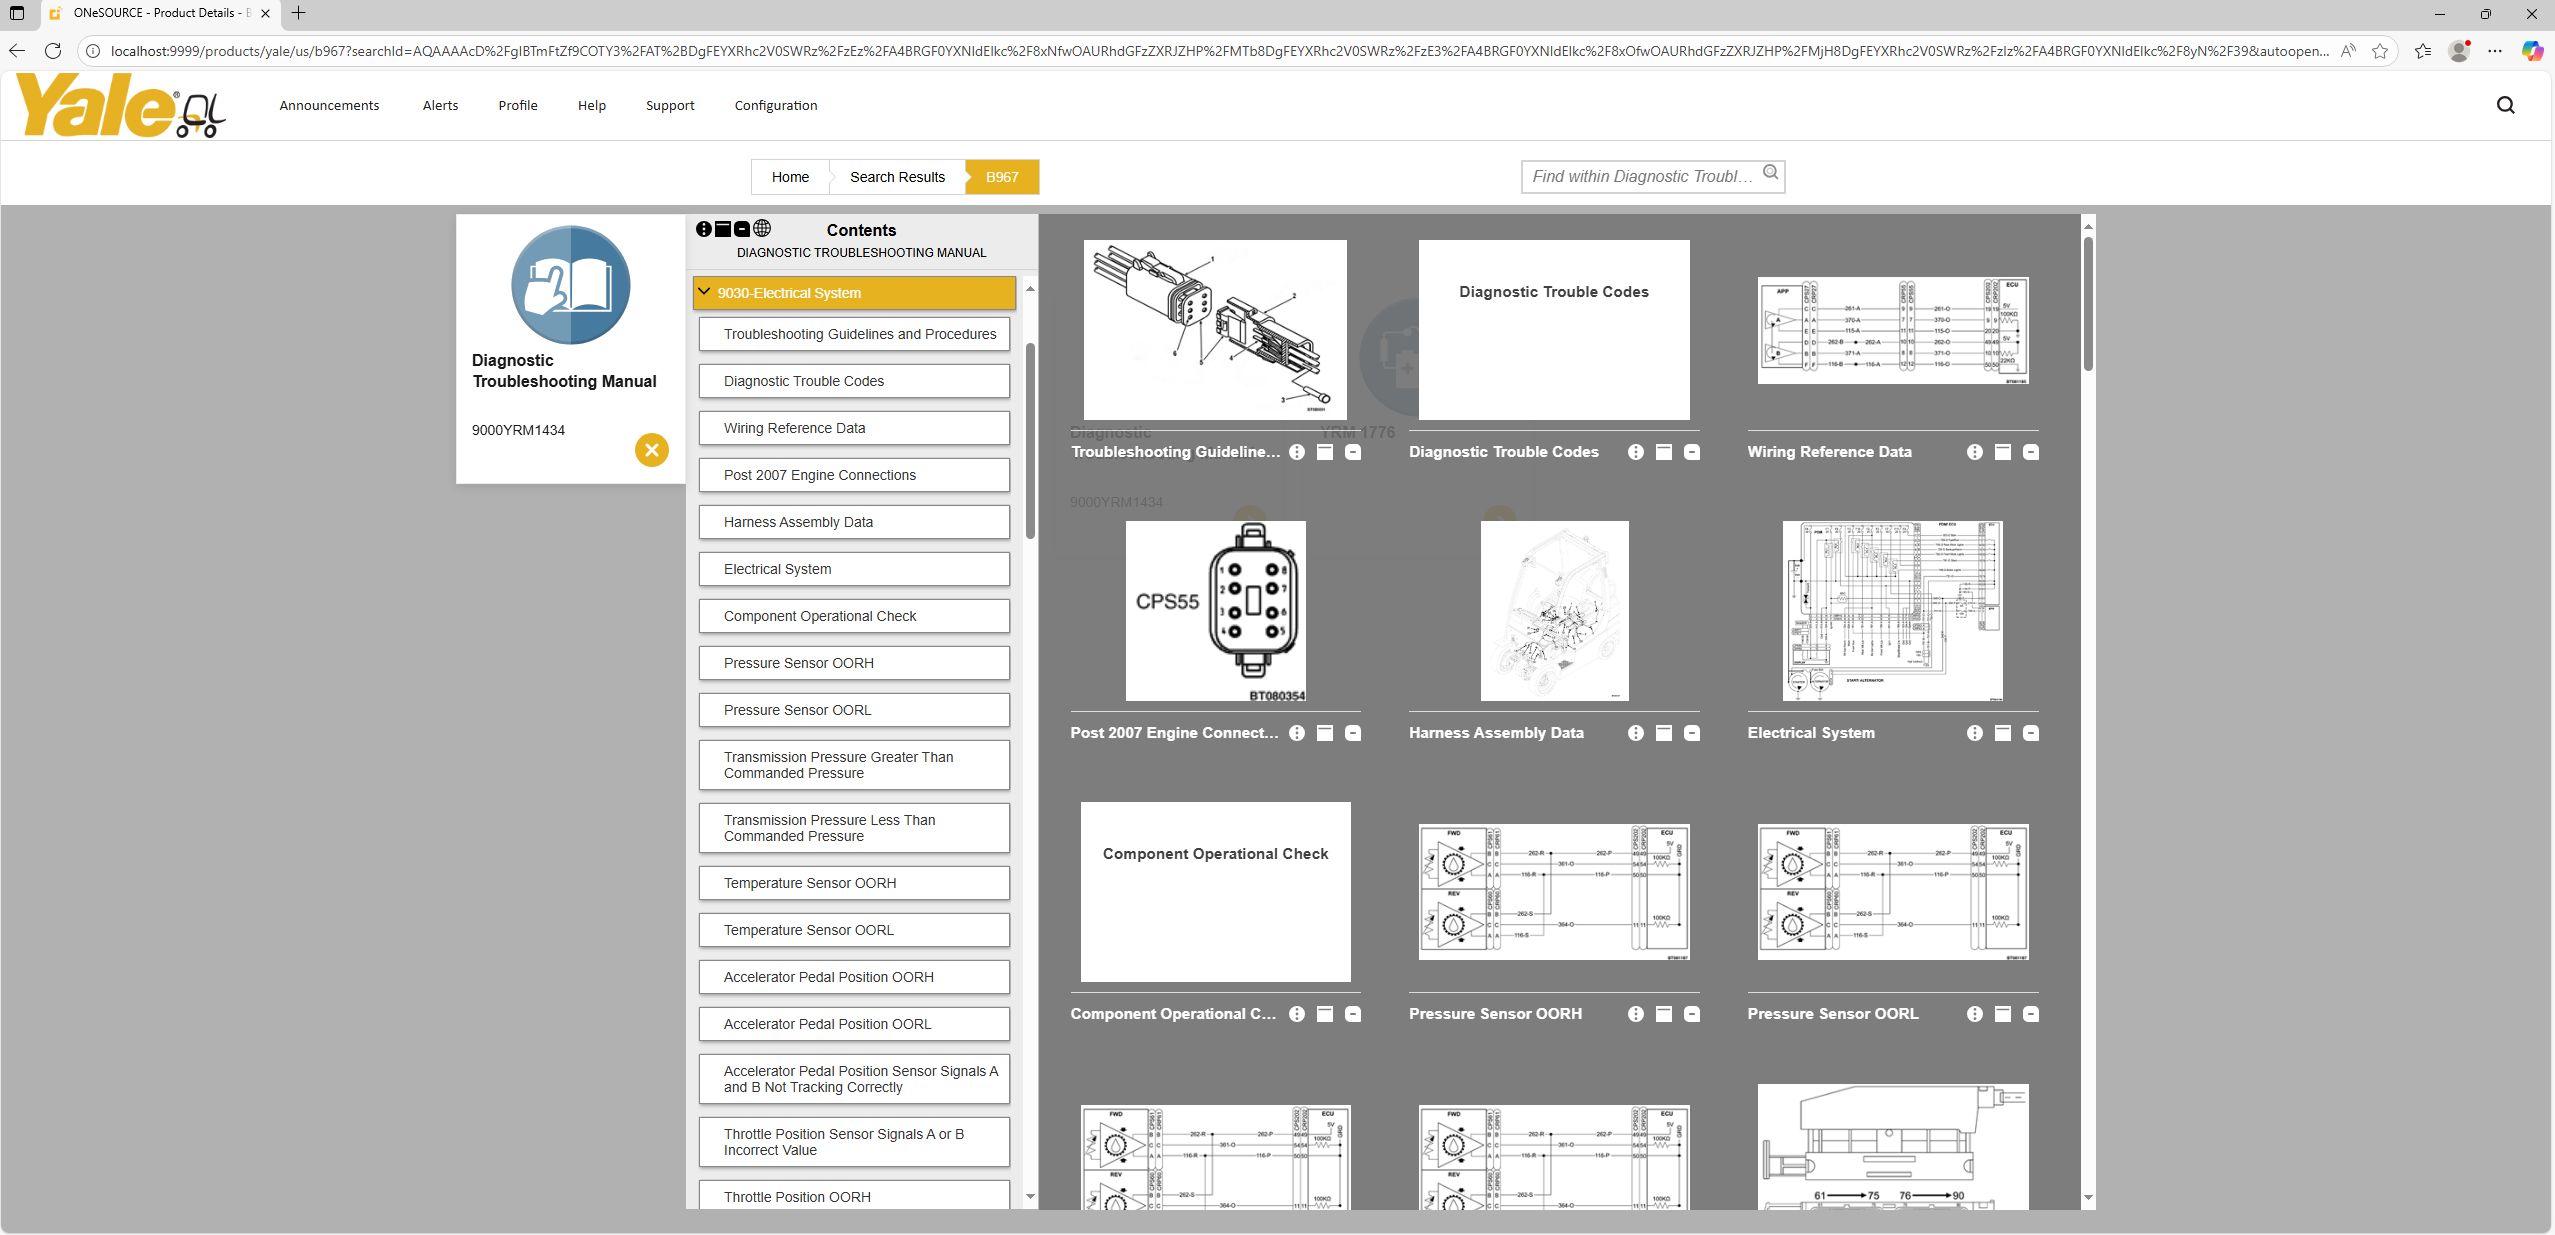The image size is (2555, 1235).
Task: Click the contents list scroll-up arrow
Action: tap(1030, 289)
